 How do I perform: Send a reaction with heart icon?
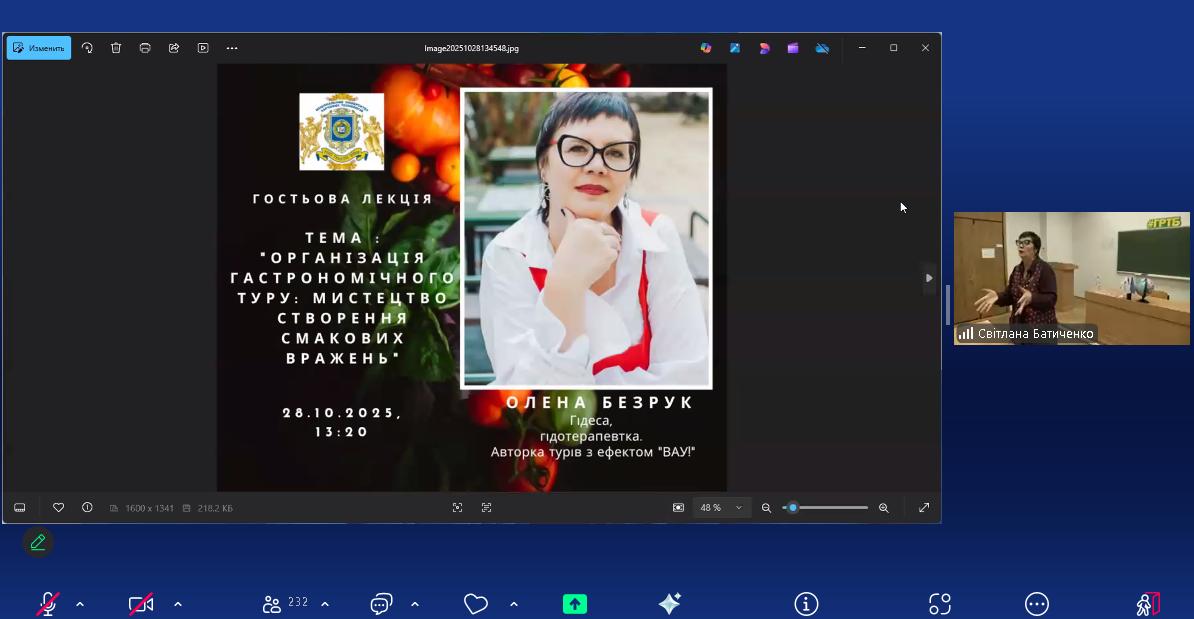[476, 605]
